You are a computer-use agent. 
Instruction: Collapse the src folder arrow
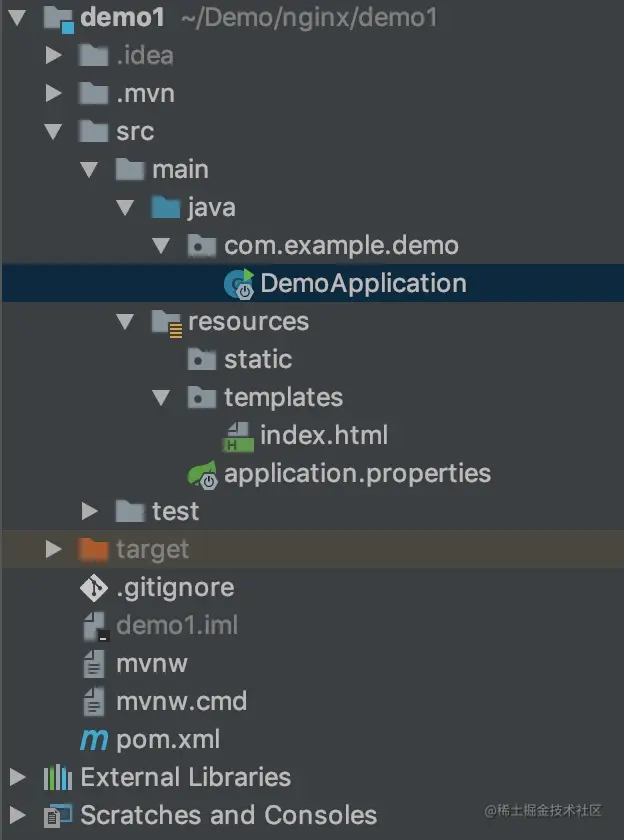53,131
